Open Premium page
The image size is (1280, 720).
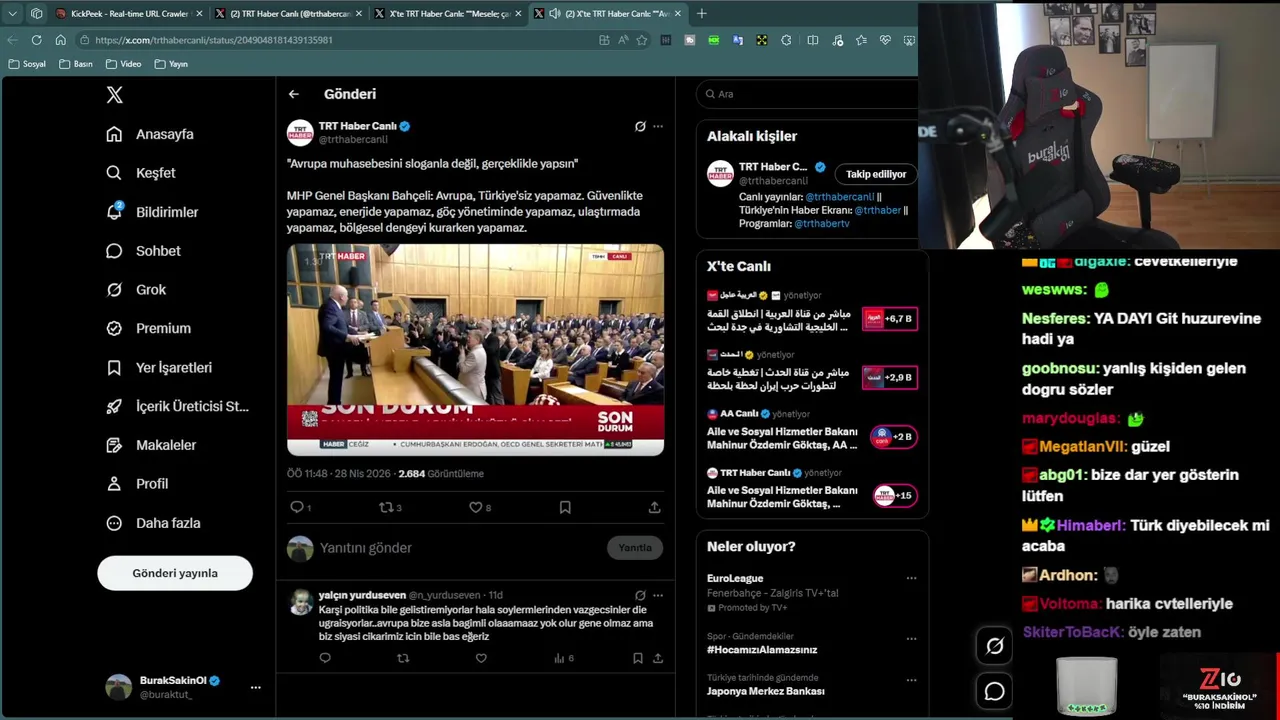tap(148, 328)
